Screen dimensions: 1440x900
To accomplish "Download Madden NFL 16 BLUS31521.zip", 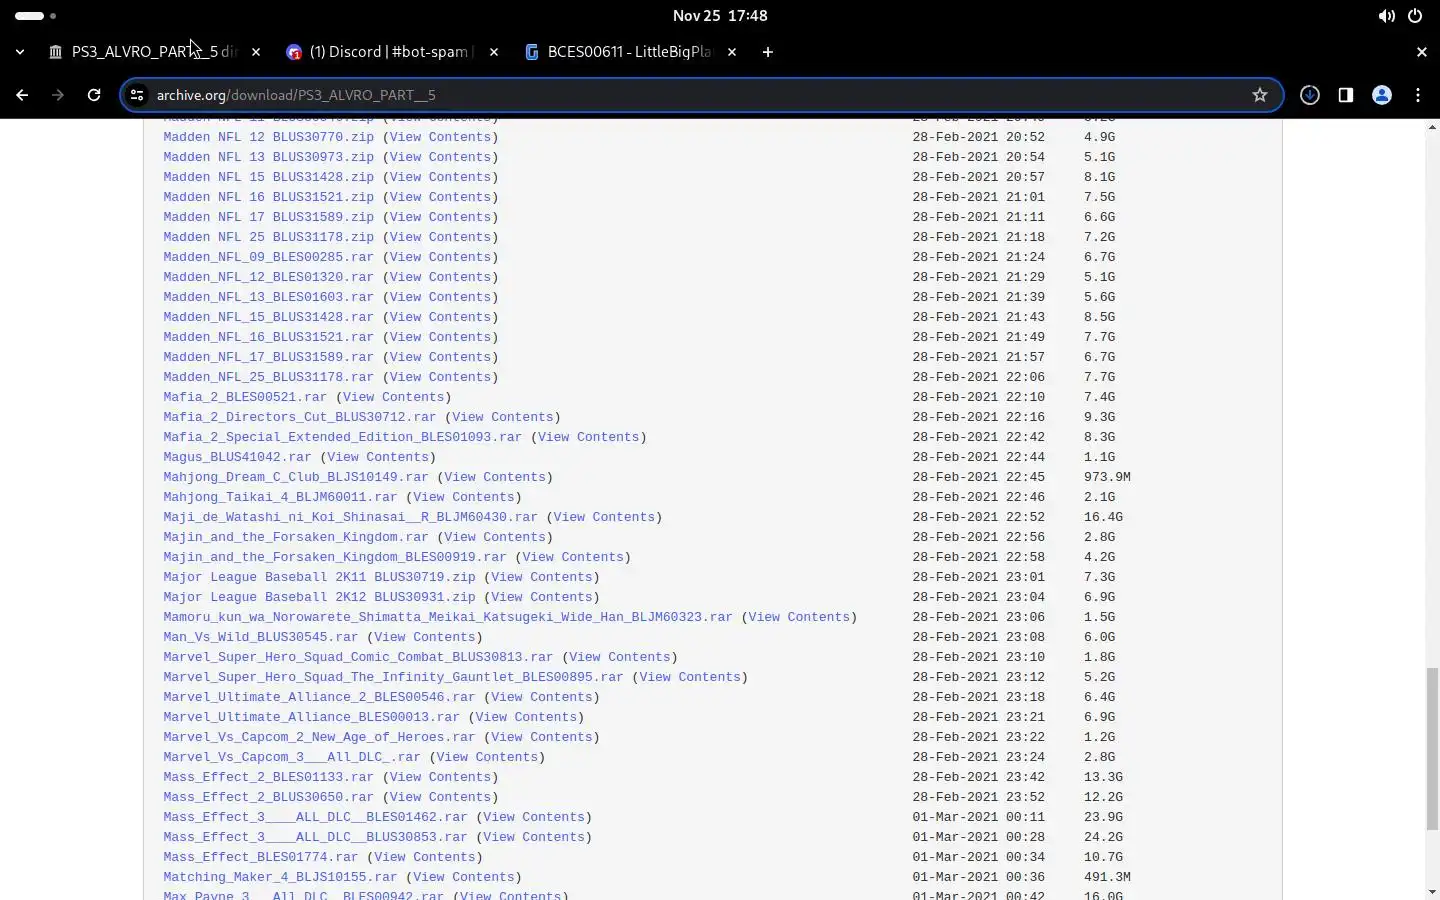I will pos(268,197).
